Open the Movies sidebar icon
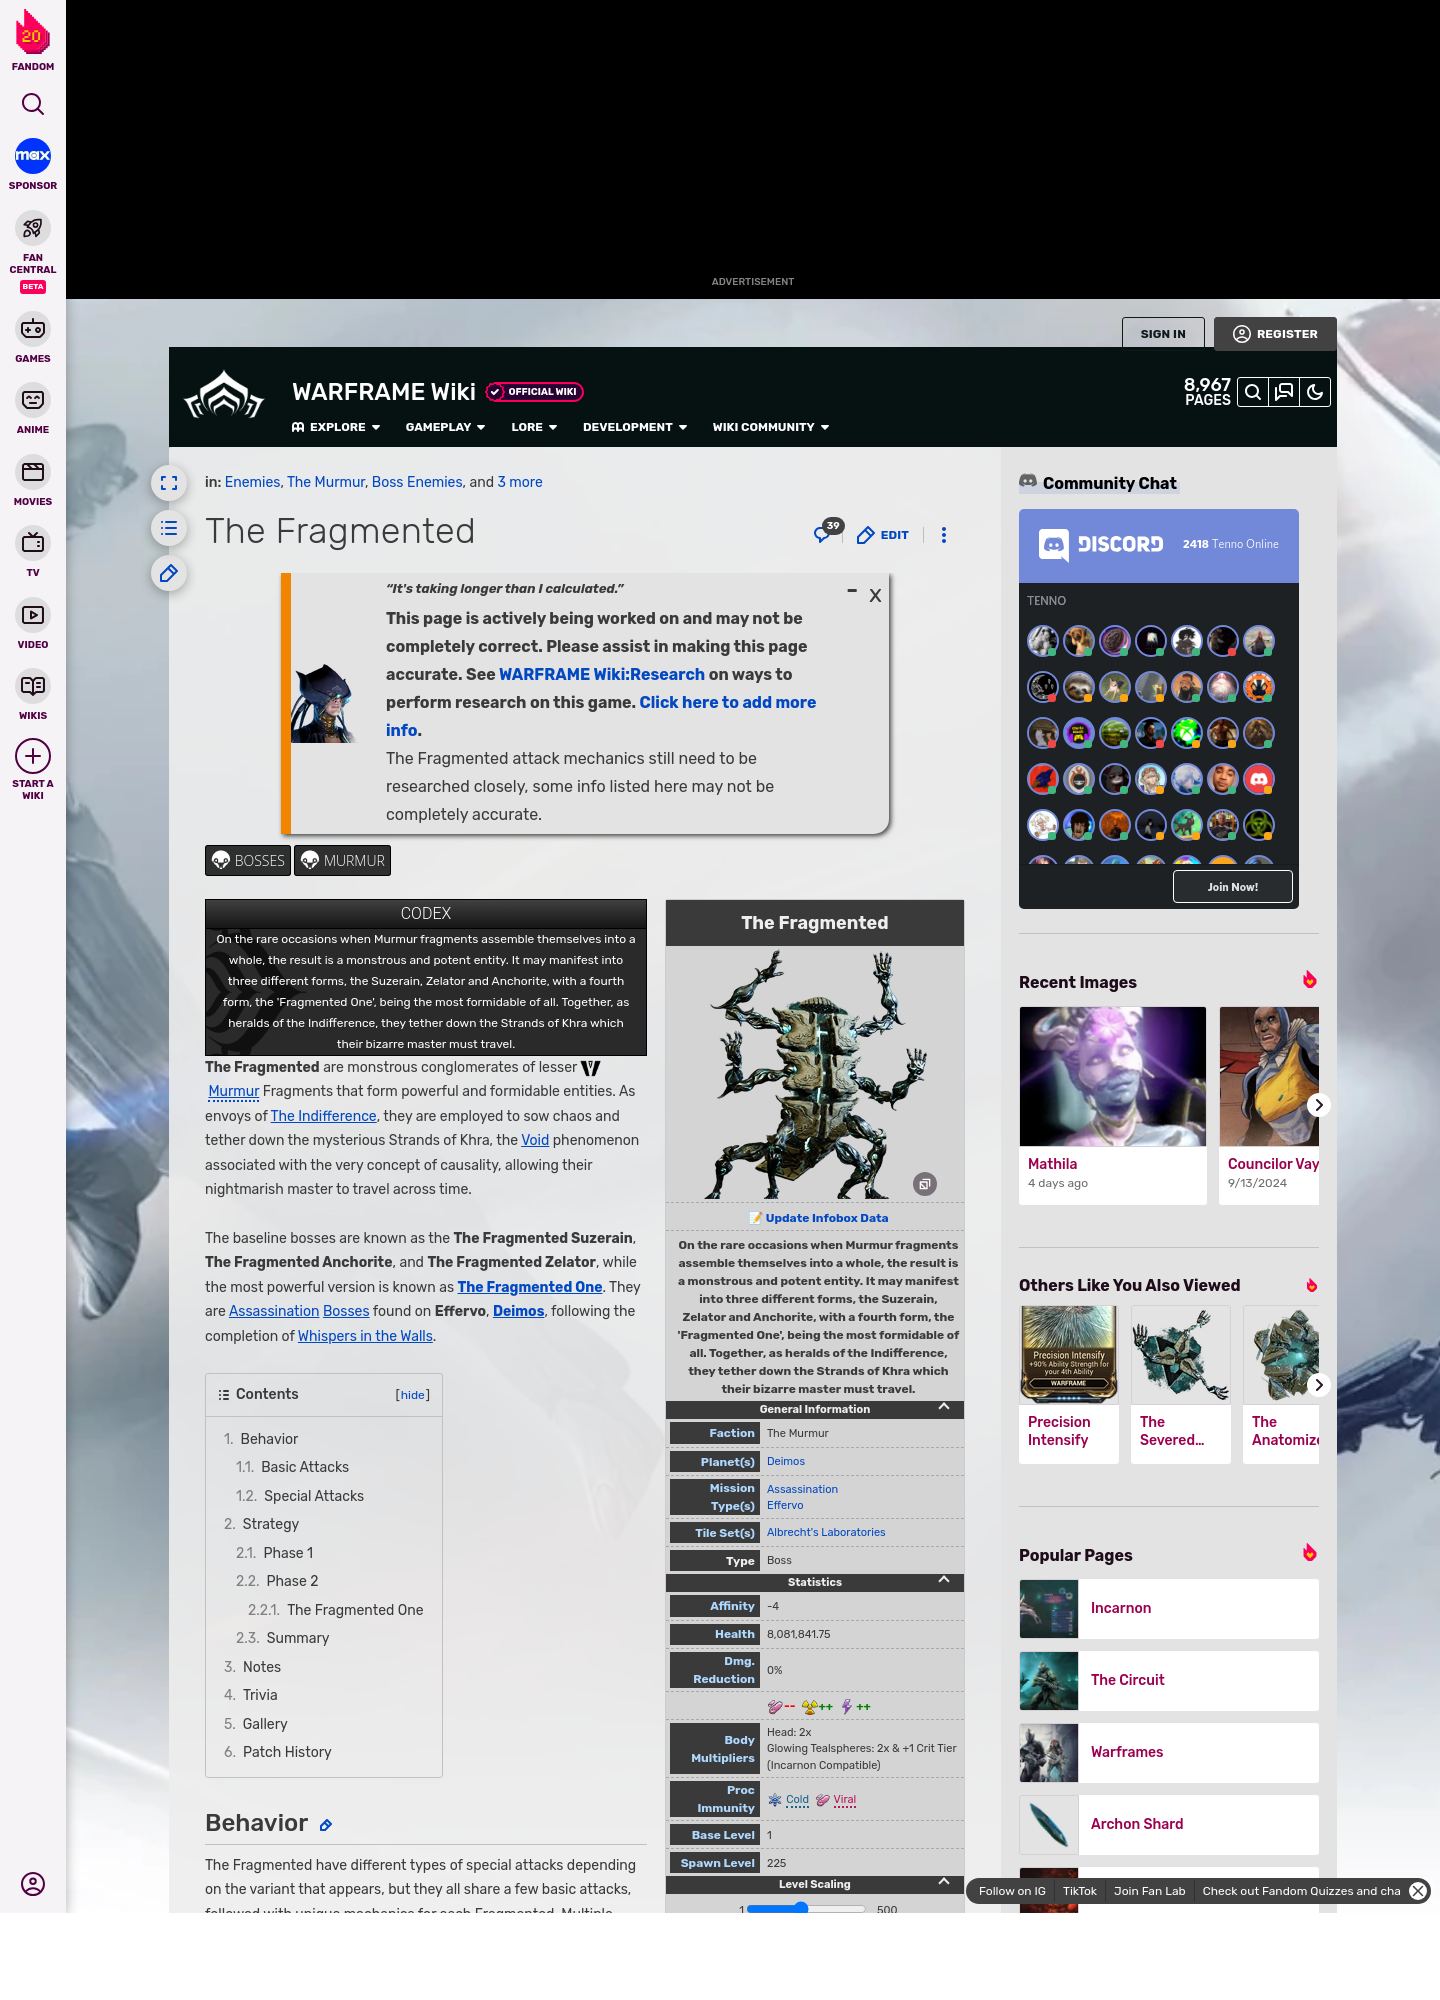Viewport: 1440px width, 2000px height. (x=33, y=472)
